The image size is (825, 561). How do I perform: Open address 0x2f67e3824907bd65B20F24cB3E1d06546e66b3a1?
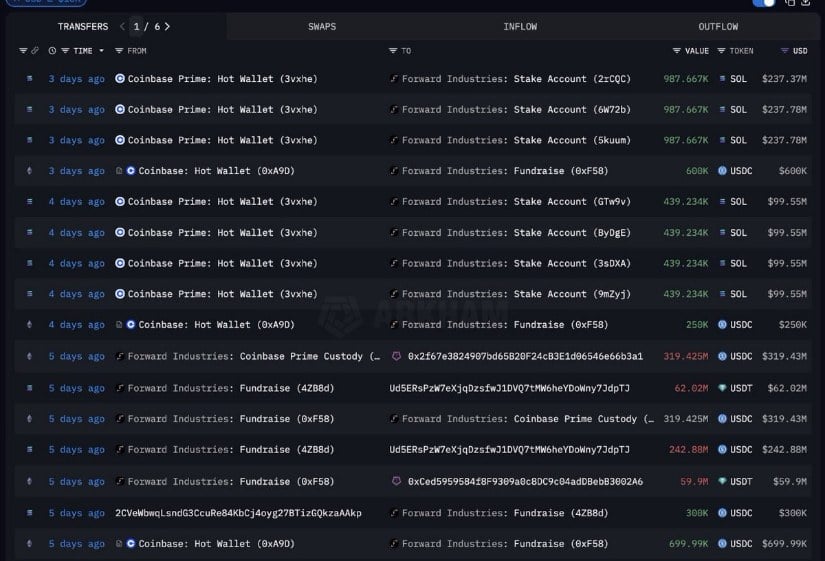525,356
